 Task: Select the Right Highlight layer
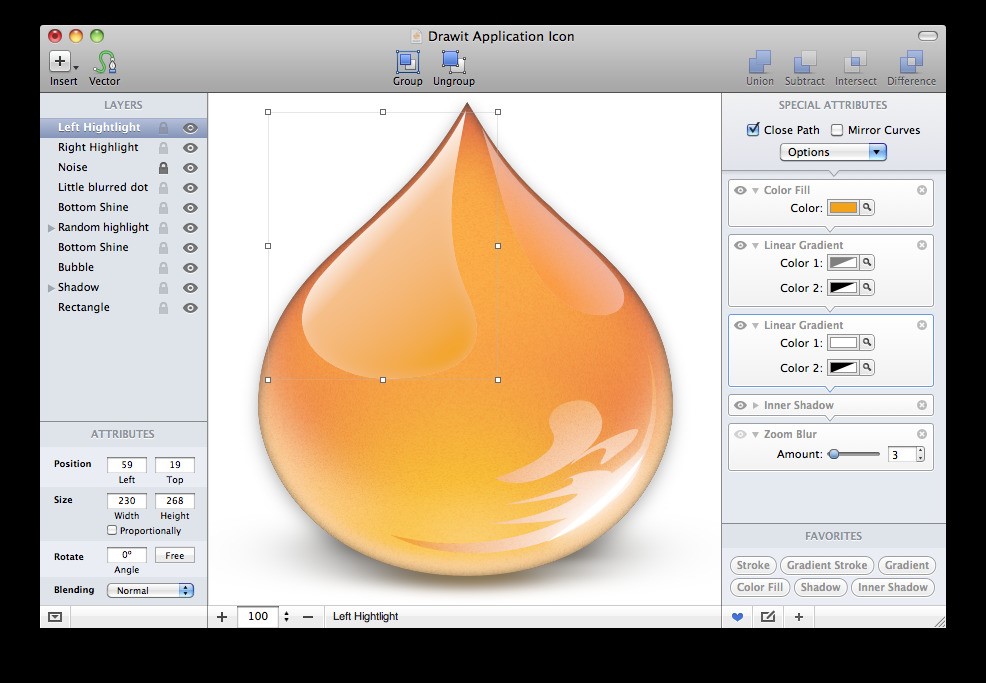[98, 147]
